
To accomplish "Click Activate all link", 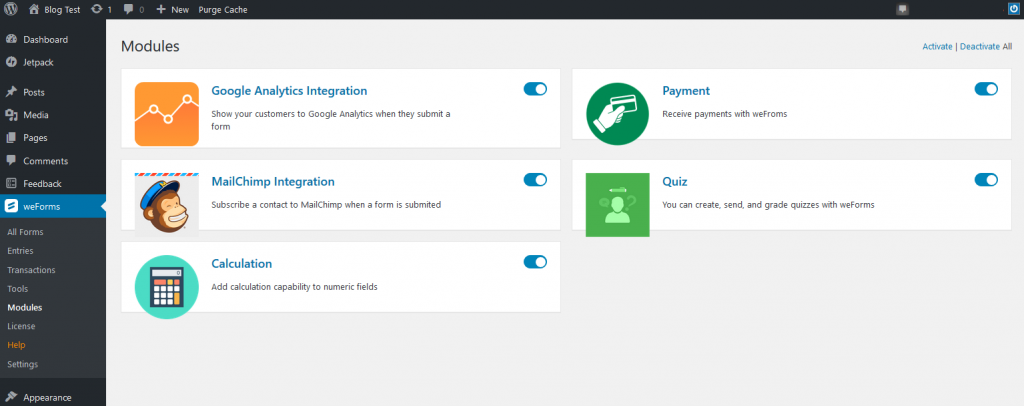I will 937,46.
